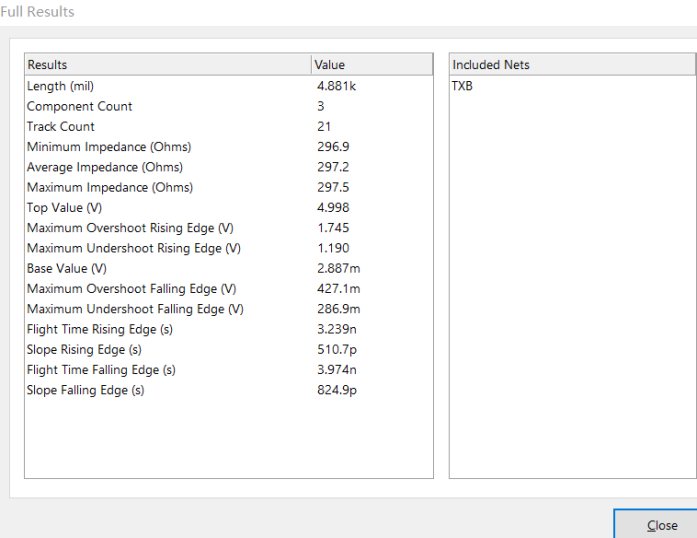
Task: Select Maximum Overshoot Rising Edge (V) row
Action: pyautogui.click(x=229, y=228)
